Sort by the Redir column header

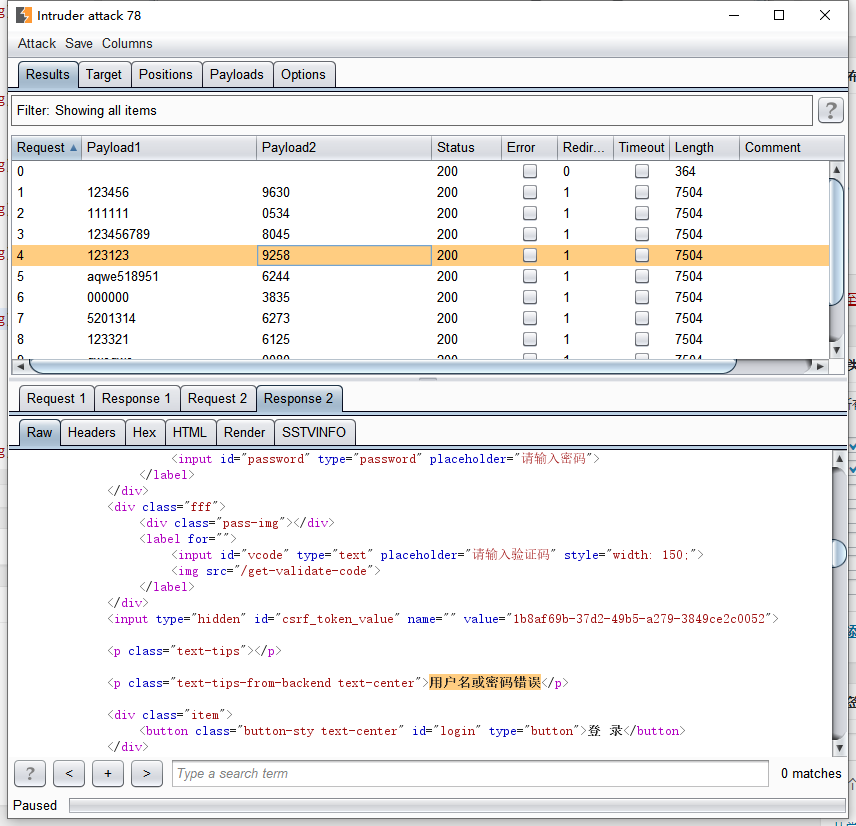pyautogui.click(x=585, y=147)
